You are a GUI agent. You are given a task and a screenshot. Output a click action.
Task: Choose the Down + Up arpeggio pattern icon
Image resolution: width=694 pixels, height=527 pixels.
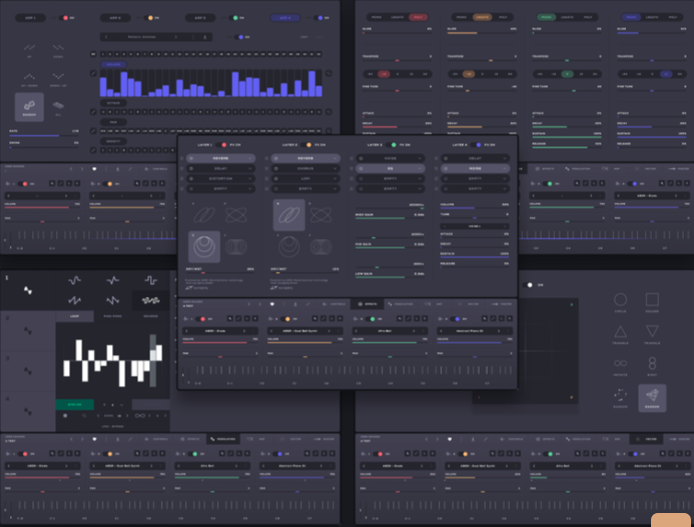tap(58, 76)
